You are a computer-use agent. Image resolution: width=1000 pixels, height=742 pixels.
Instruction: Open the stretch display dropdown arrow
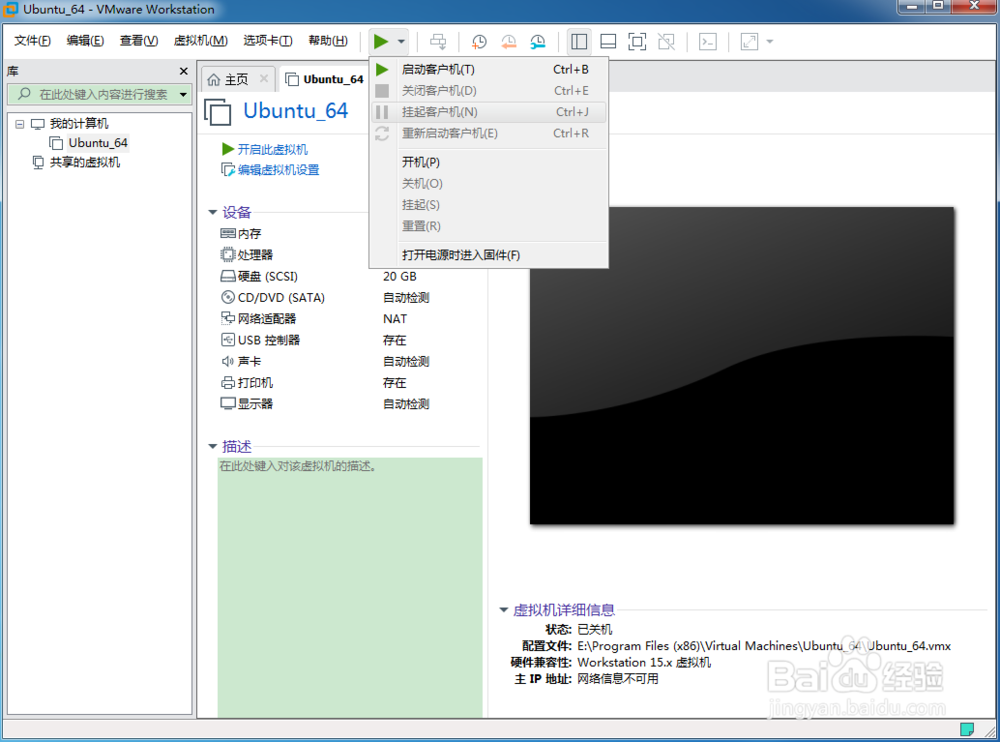click(770, 41)
